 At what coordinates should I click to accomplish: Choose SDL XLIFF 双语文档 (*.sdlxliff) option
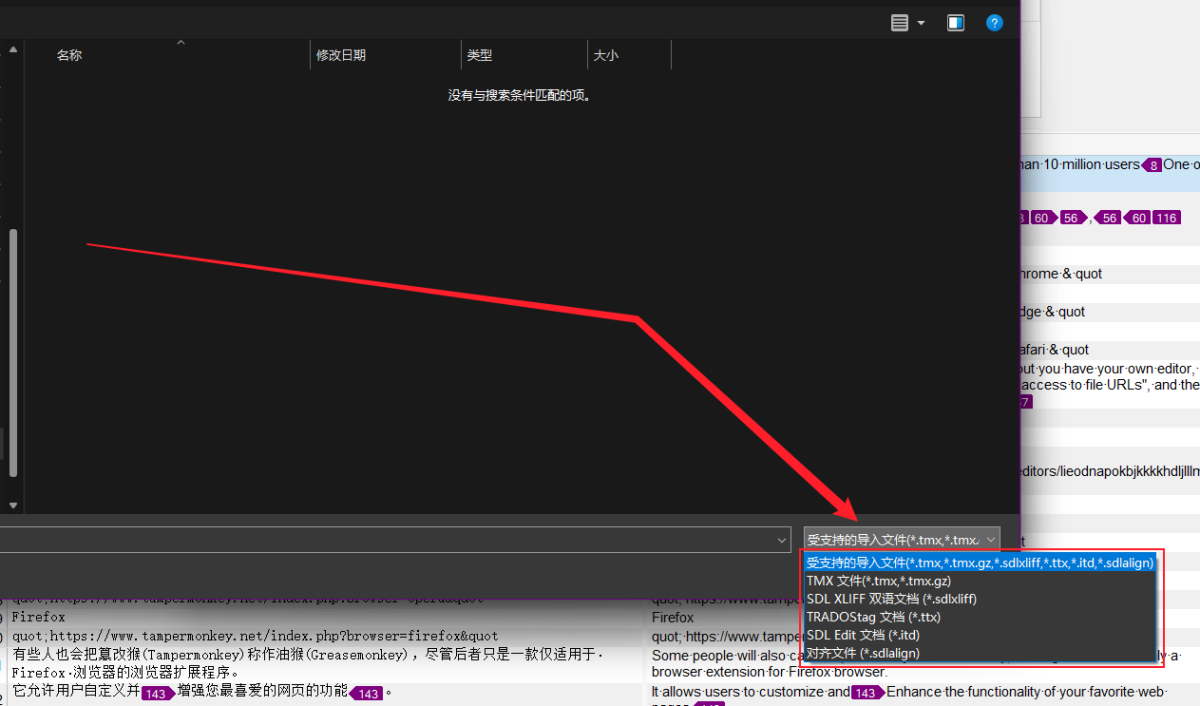click(x=891, y=599)
